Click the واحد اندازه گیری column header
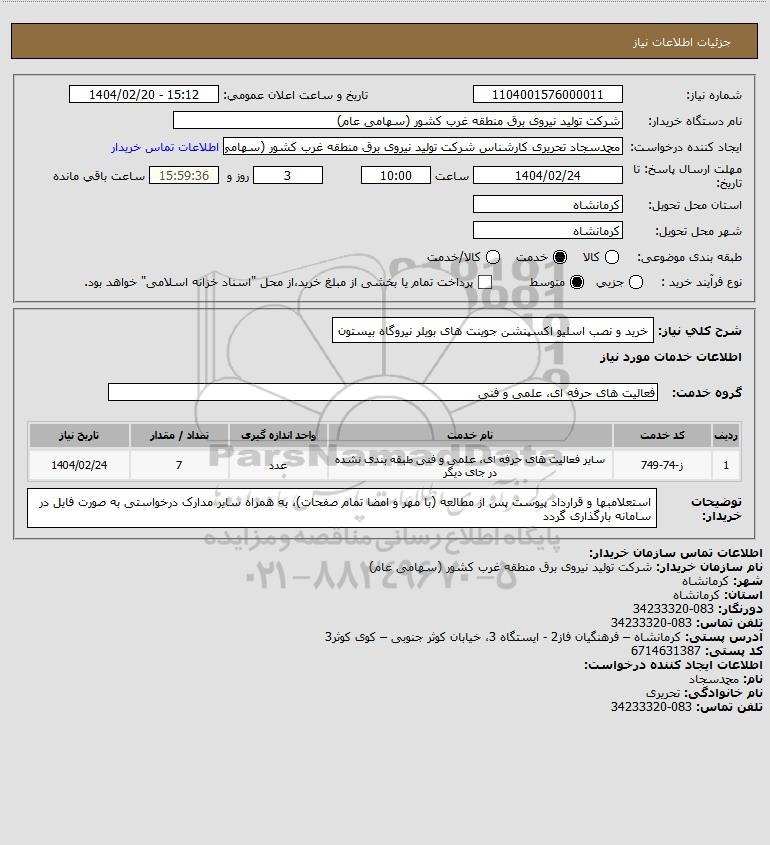 pyautogui.click(x=278, y=435)
